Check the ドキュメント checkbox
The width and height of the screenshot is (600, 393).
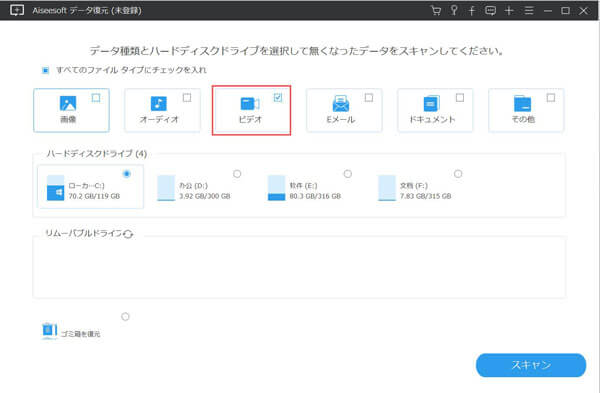[460, 98]
